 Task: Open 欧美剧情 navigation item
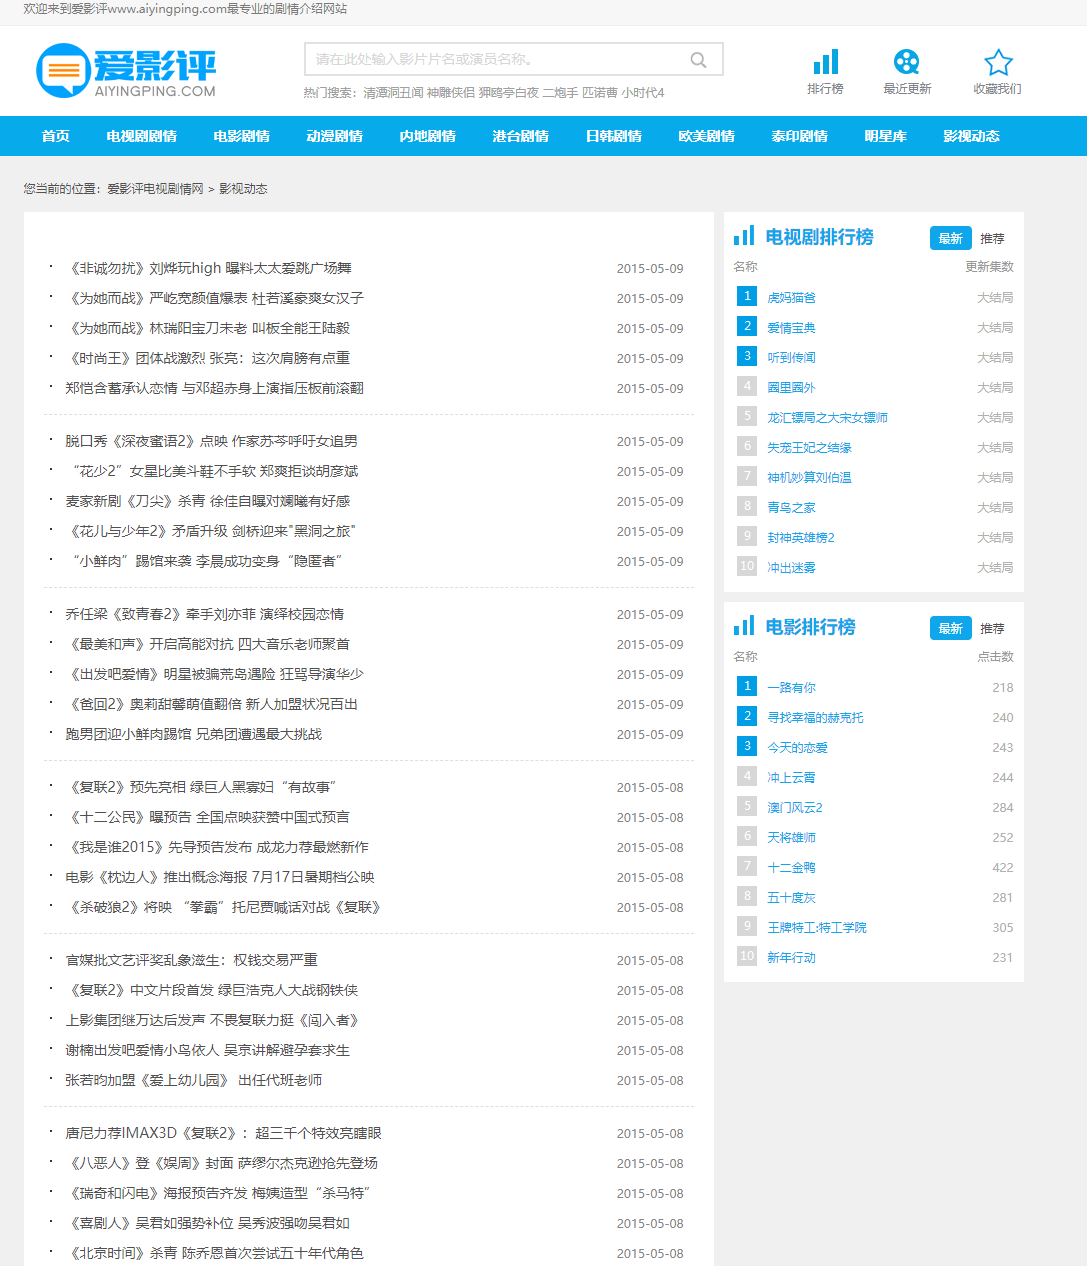[707, 136]
